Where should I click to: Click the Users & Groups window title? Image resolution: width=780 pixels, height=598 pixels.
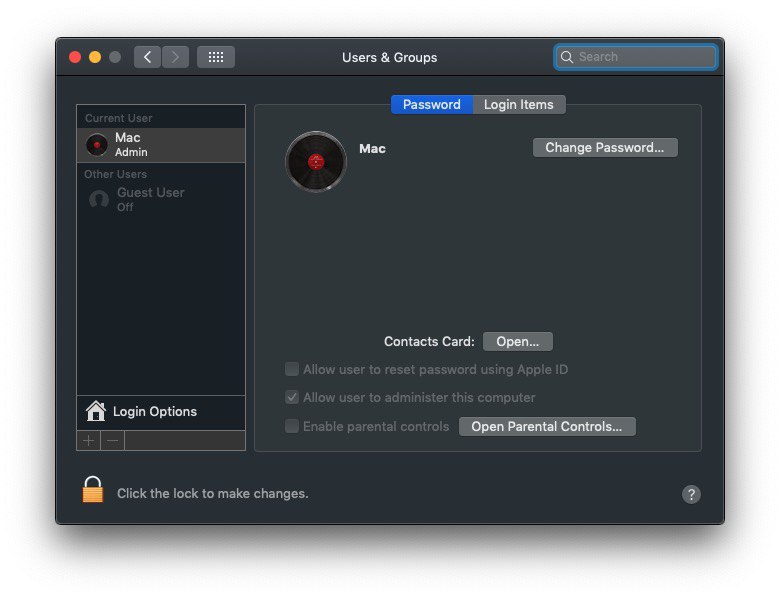(390, 57)
